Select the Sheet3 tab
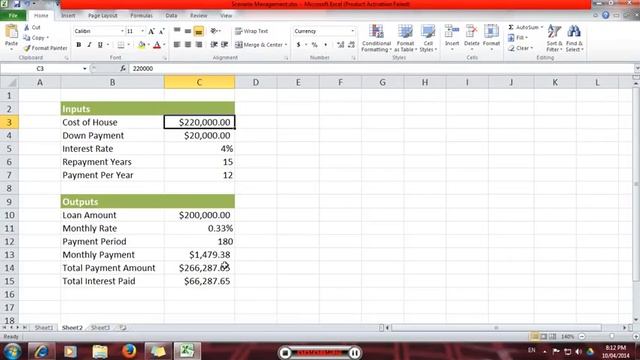The height and width of the screenshot is (360, 640). [100, 328]
